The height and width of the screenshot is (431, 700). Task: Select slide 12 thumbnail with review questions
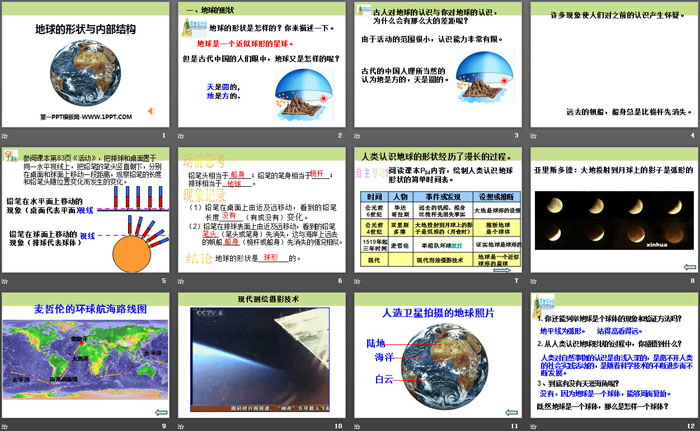point(614,356)
